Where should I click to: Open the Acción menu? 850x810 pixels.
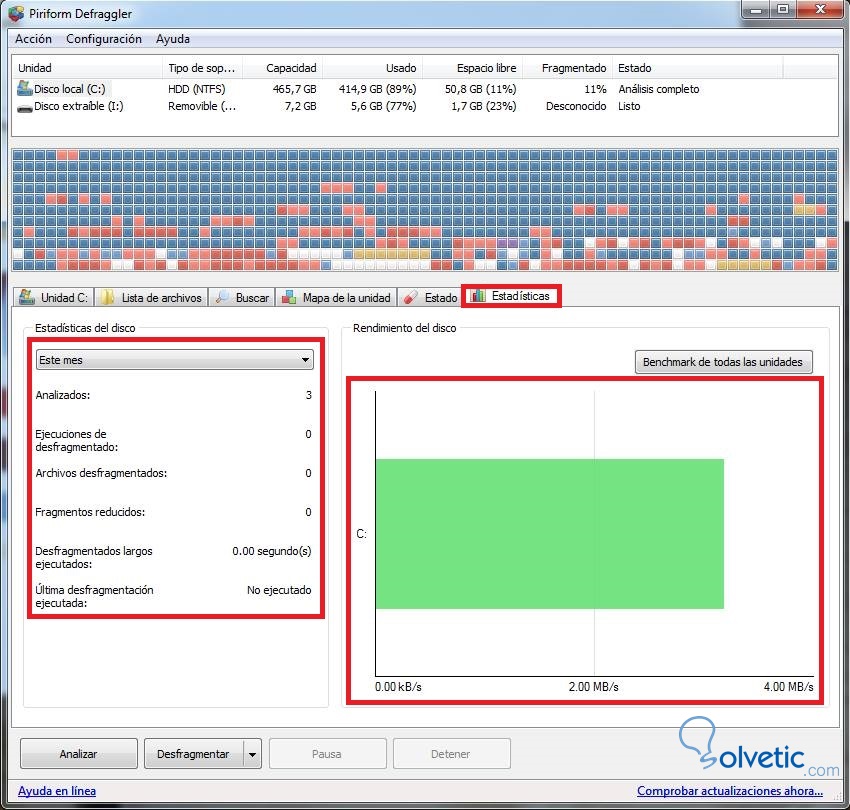tap(34, 39)
